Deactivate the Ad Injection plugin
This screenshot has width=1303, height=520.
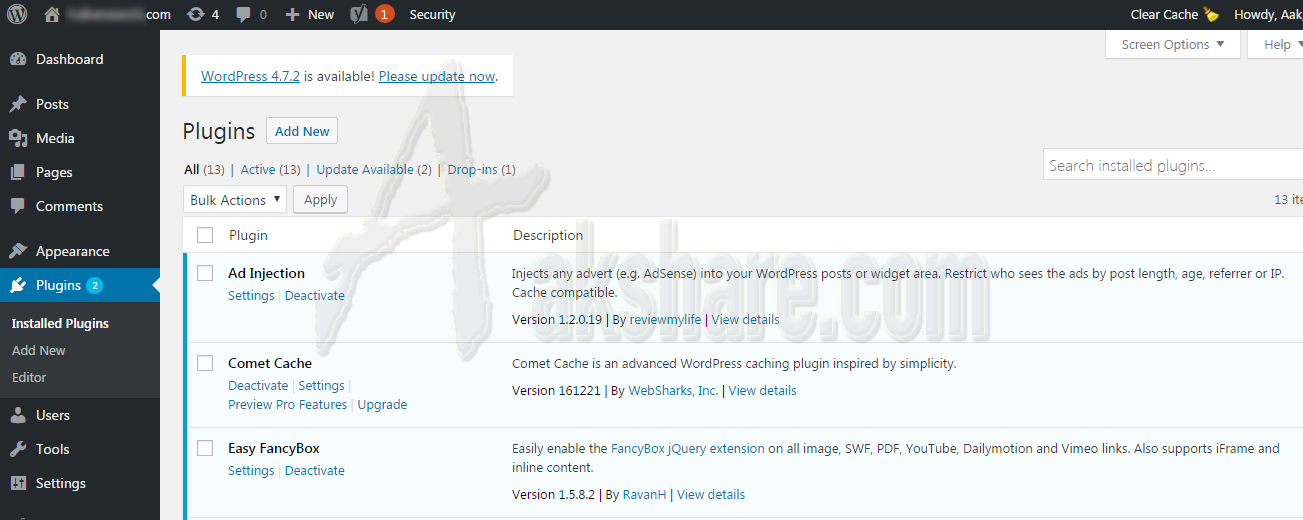tap(315, 295)
